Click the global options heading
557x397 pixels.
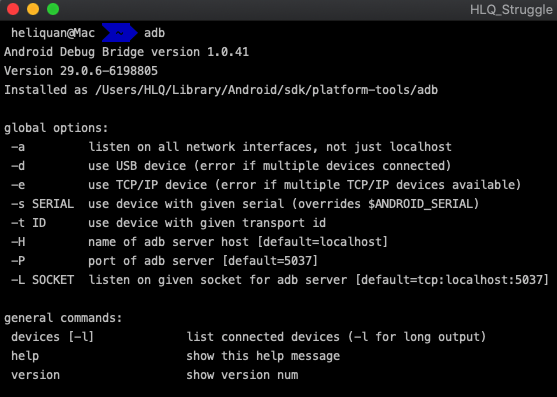click(56, 128)
